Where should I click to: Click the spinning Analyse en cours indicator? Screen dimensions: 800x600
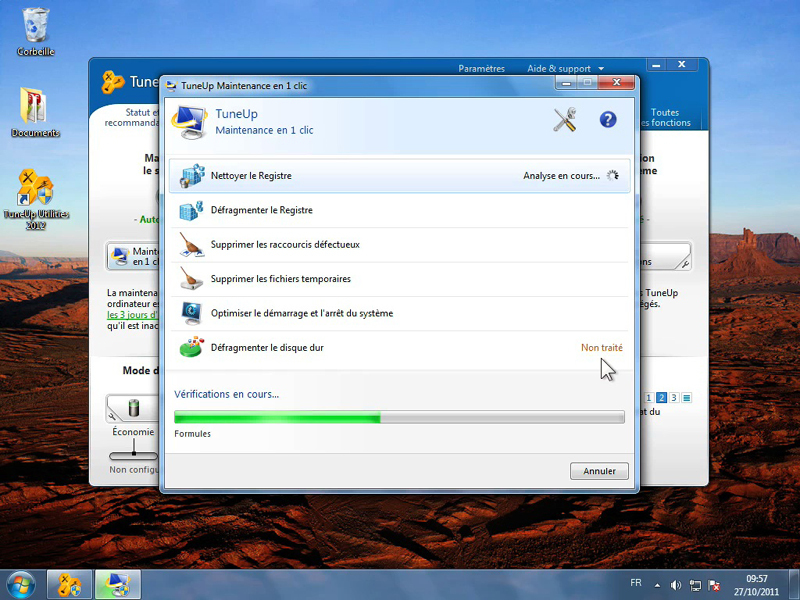[x=613, y=176]
